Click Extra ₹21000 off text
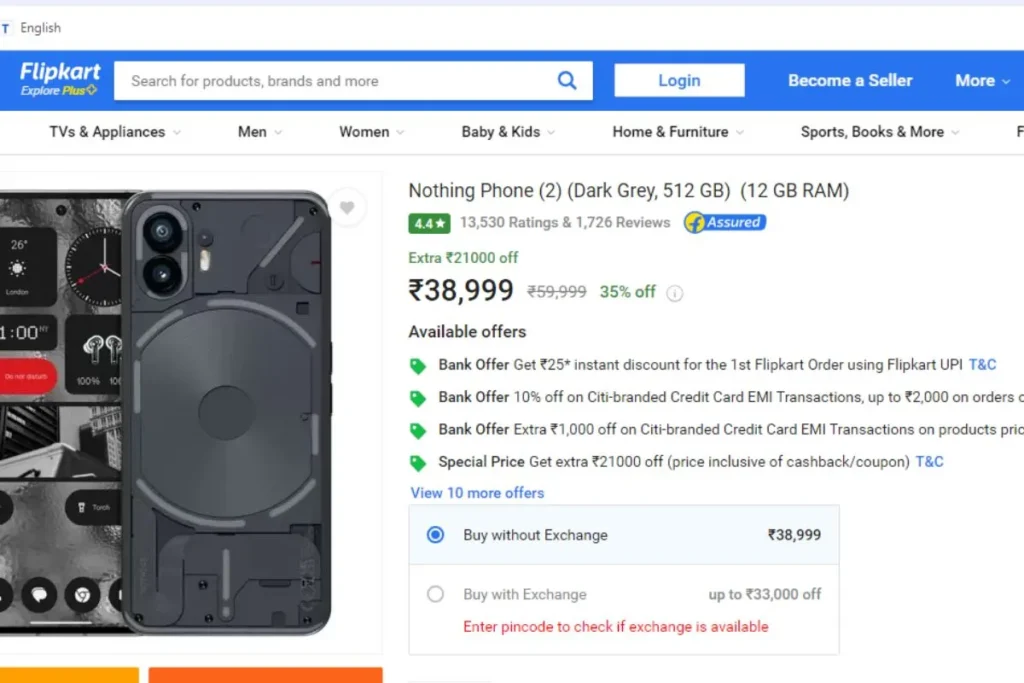This screenshot has width=1024, height=683. [463, 258]
